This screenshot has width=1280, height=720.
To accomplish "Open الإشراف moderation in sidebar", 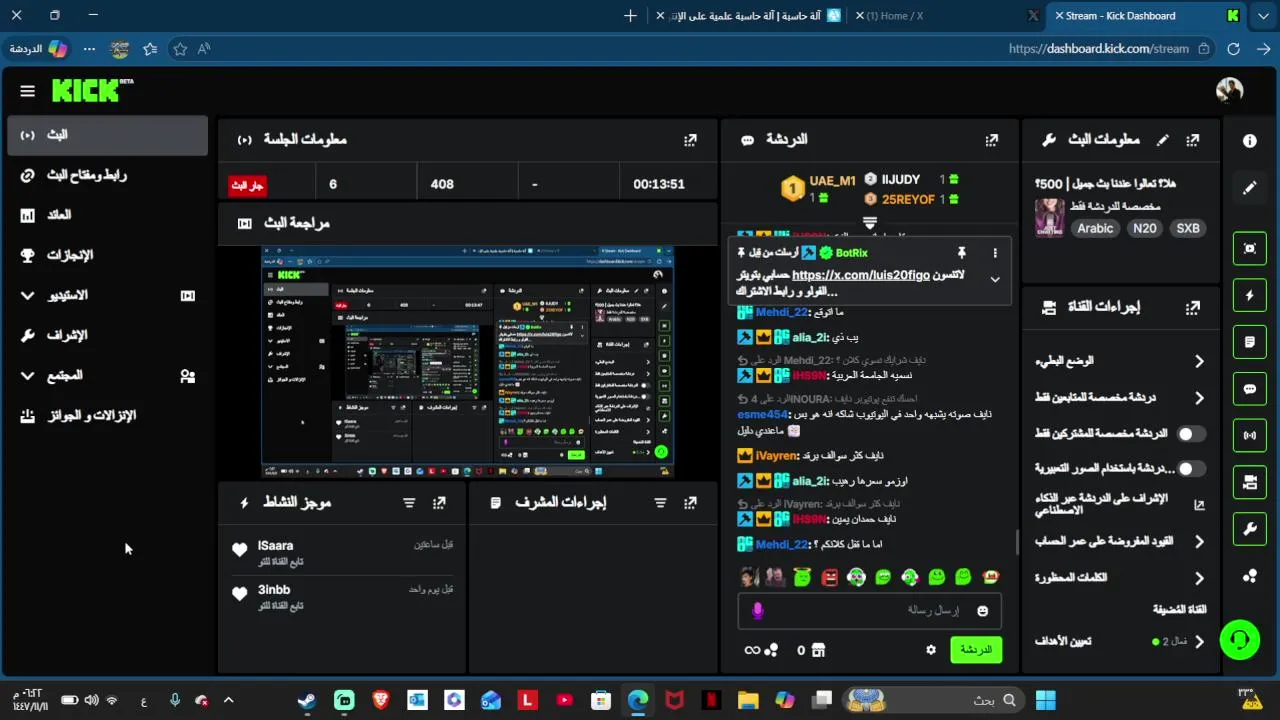I will tap(108, 335).
